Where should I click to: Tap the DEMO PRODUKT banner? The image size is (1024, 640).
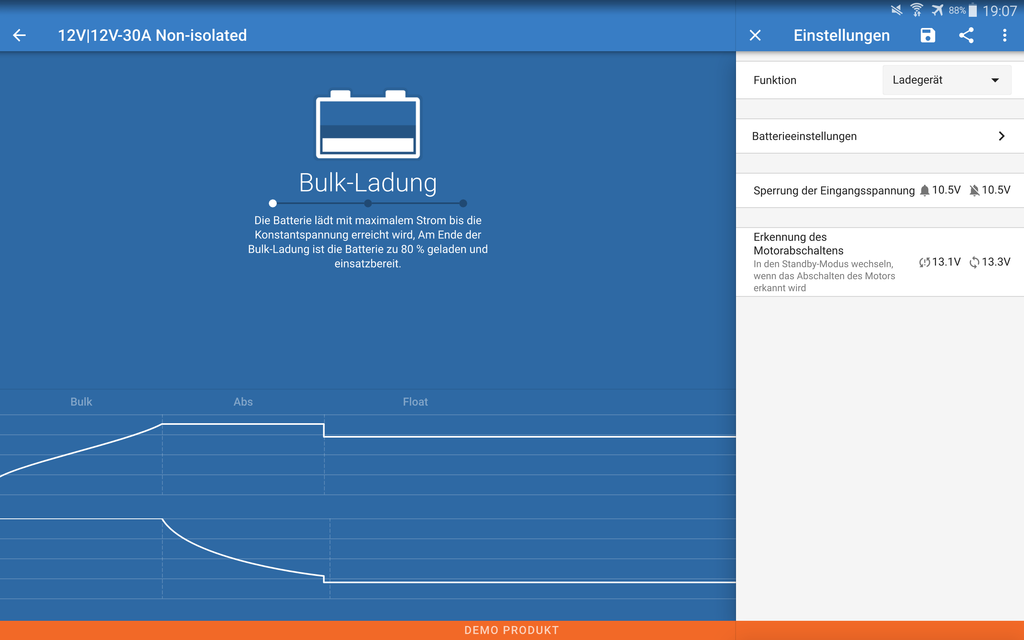(511, 630)
